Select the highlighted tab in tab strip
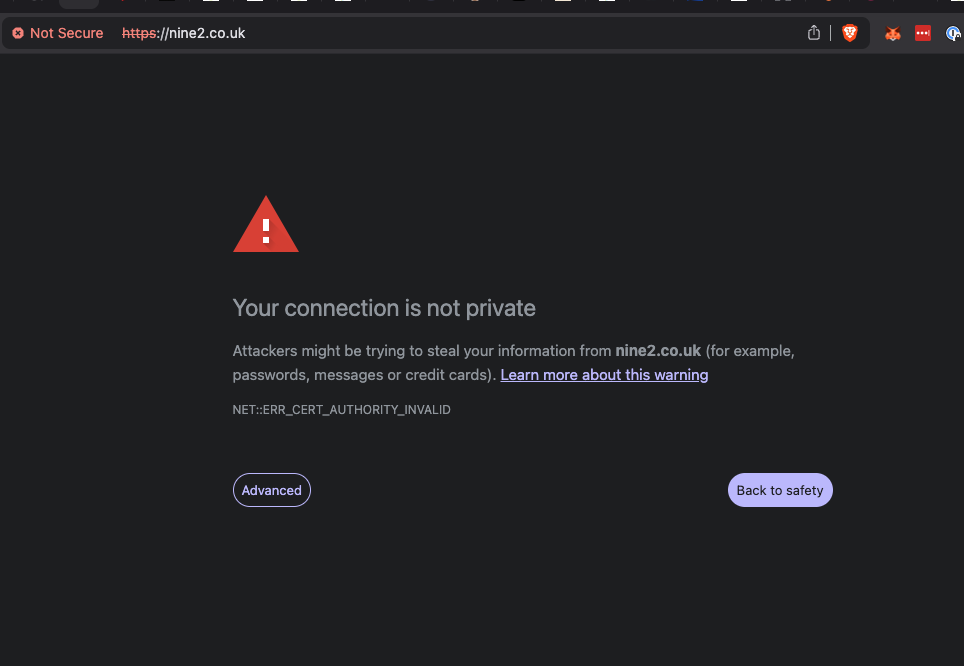Screen dimensions: 964x666 point(79,3)
